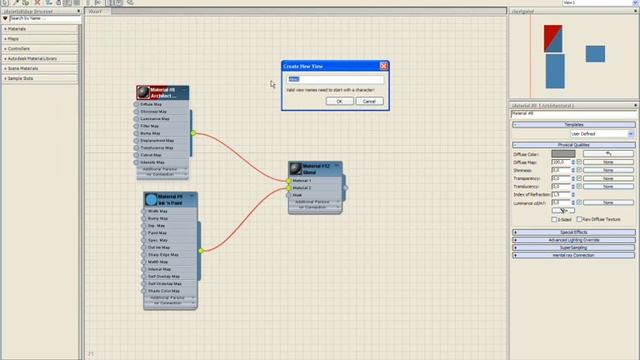
Task: Click the Diffuse Map socket on Material #8
Action: 136,104
